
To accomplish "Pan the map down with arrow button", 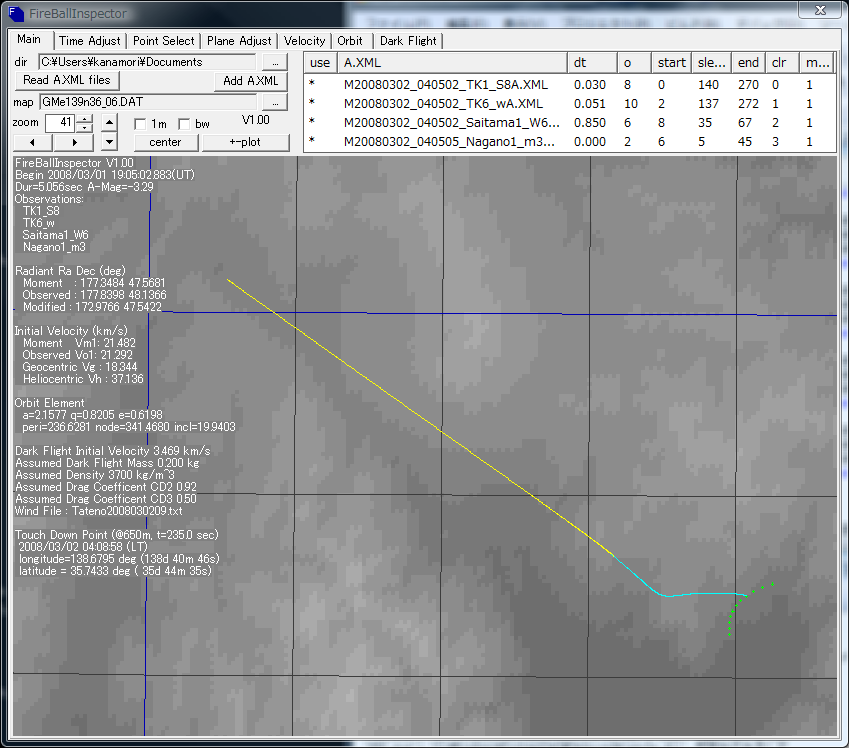I will click(x=110, y=142).
